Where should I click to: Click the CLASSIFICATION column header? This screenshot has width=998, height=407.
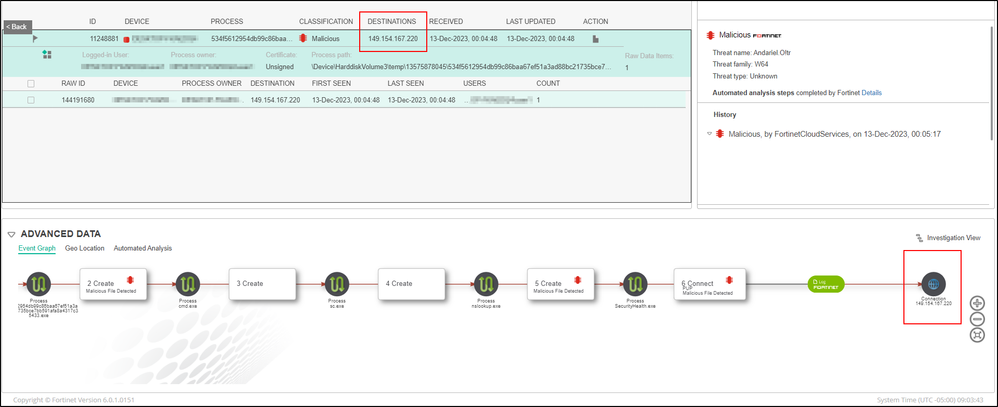[x=326, y=22]
